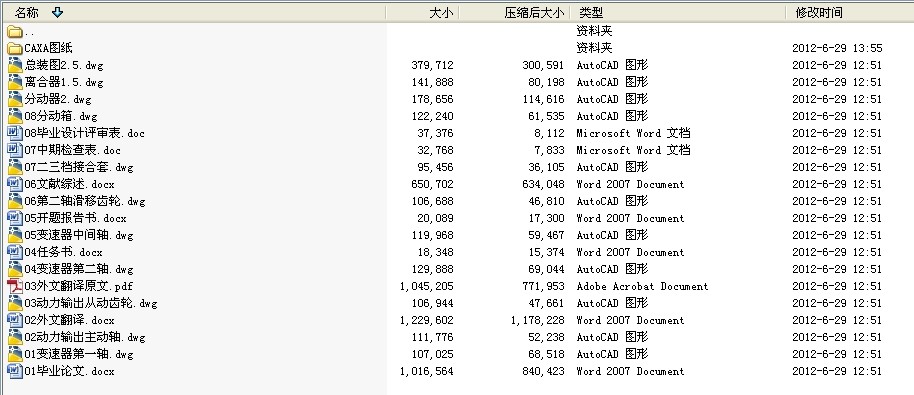Select the parent directory ".." folder icon
Image resolution: width=914 pixels, height=395 pixels.
(x=15, y=31)
